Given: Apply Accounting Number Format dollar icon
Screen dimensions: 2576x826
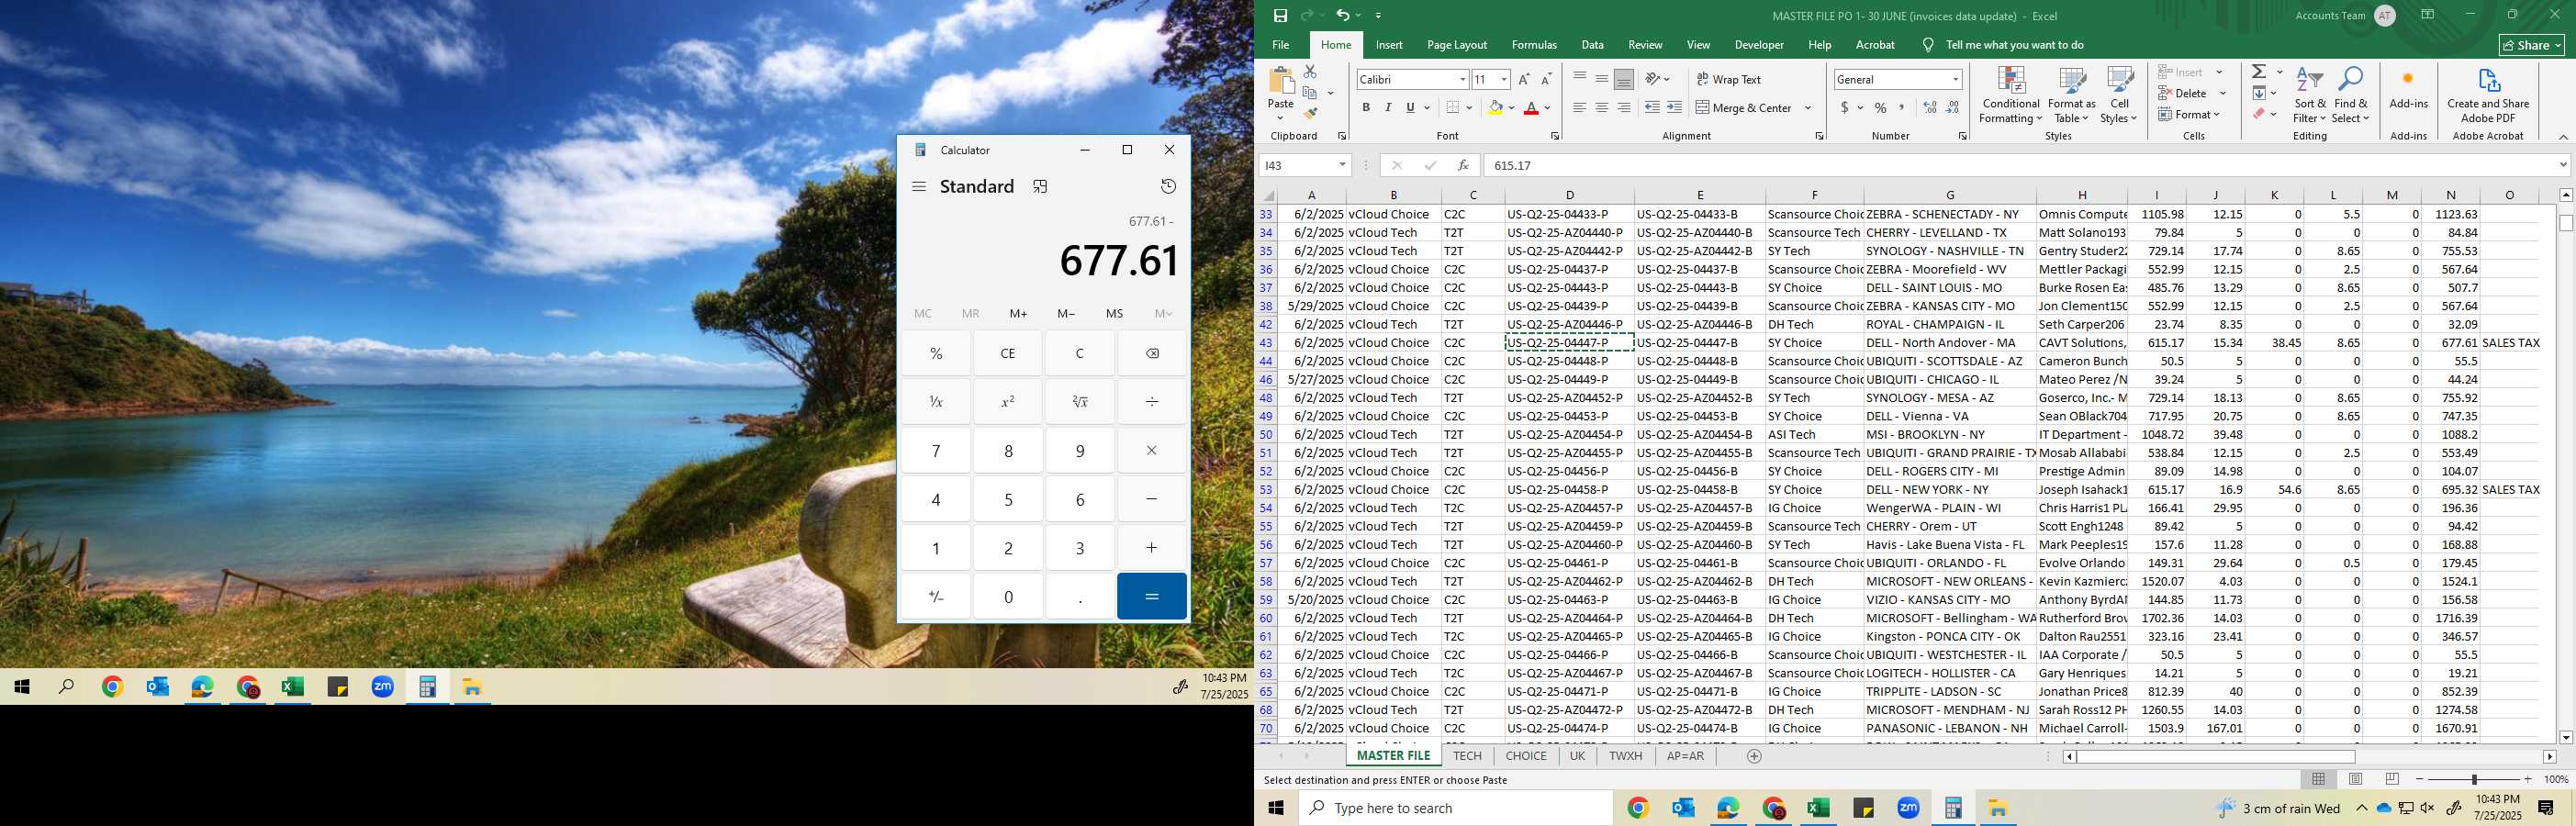Looking at the screenshot, I should (1844, 107).
